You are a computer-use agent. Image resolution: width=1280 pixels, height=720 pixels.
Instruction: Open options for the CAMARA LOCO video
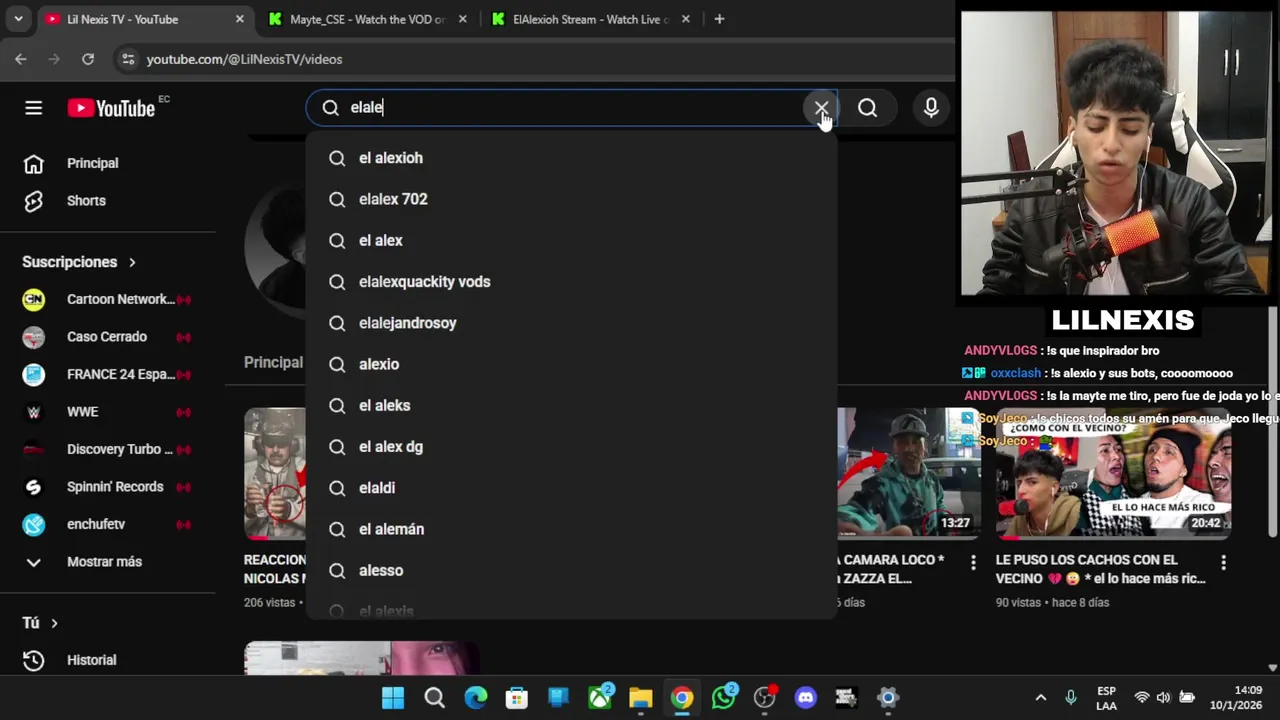pyautogui.click(x=973, y=563)
